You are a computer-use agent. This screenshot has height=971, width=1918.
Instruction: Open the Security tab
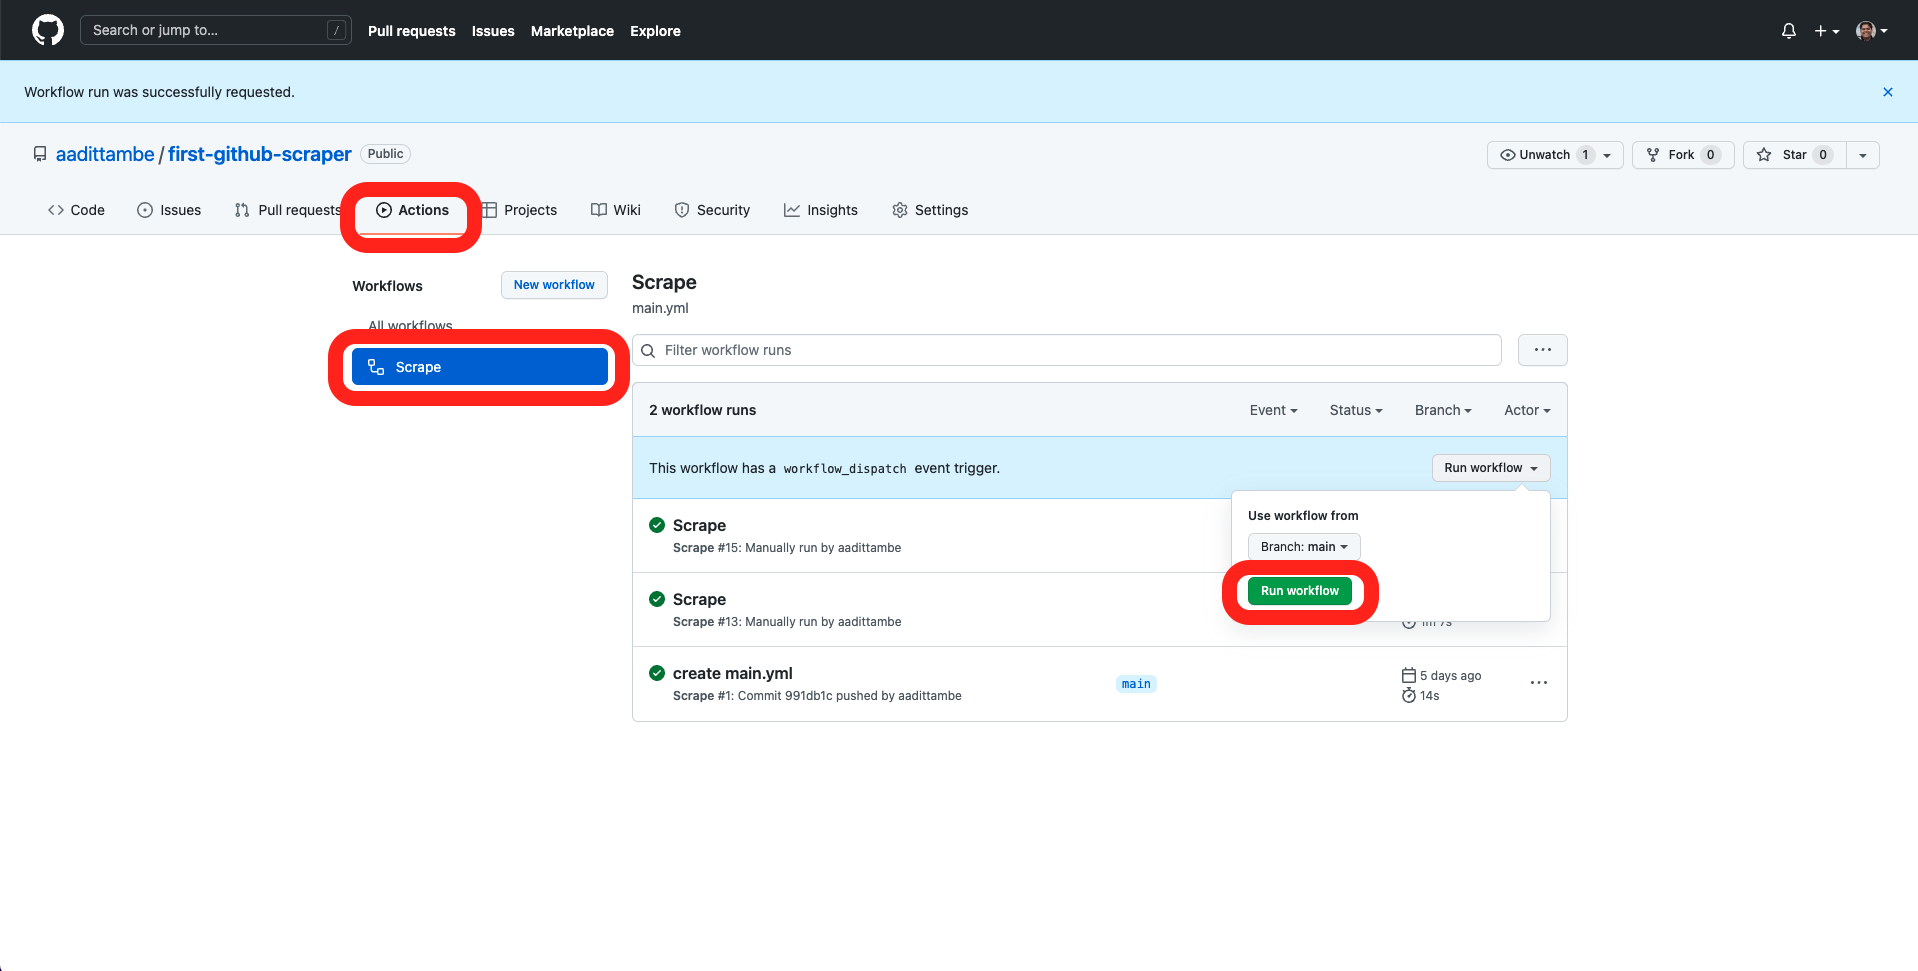(712, 210)
